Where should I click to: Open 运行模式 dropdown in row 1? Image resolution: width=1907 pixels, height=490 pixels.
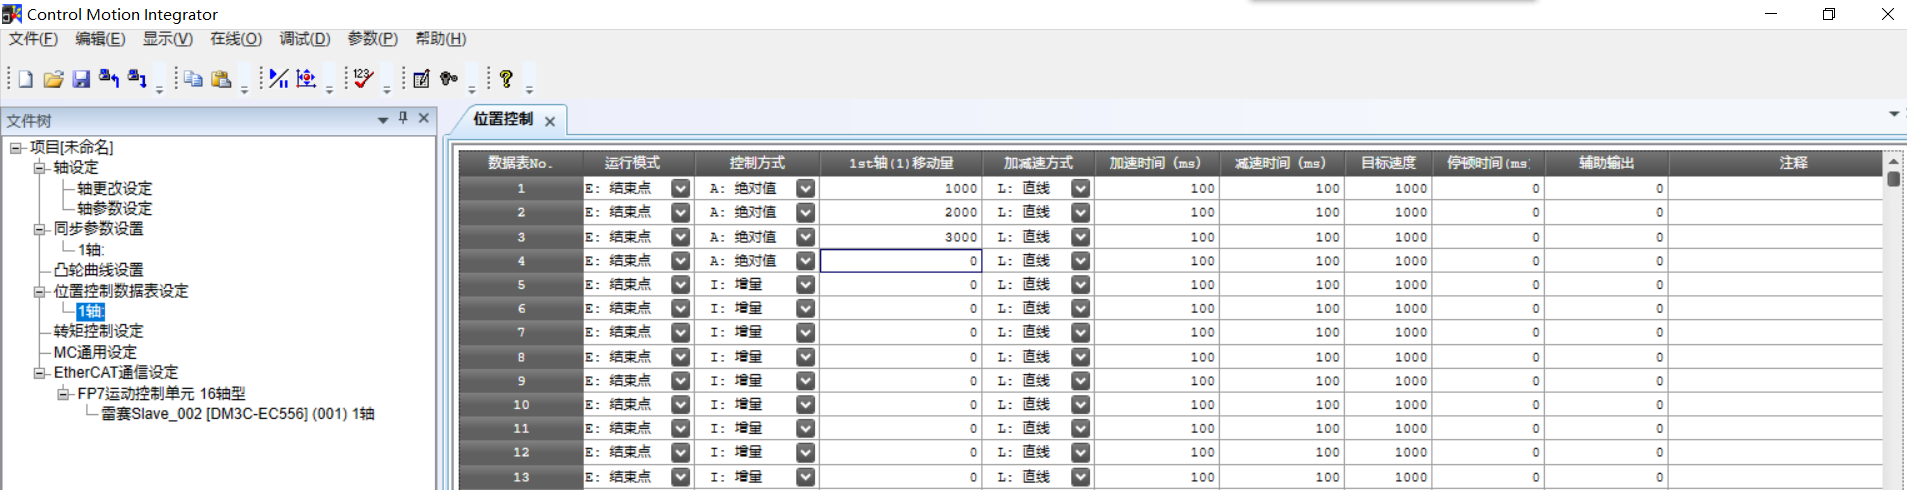680,188
